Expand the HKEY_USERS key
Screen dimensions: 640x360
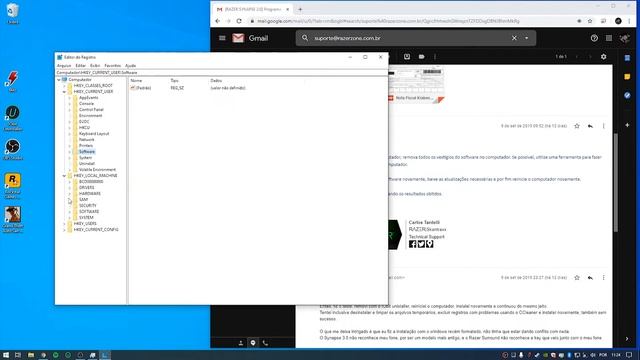(64, 224)
